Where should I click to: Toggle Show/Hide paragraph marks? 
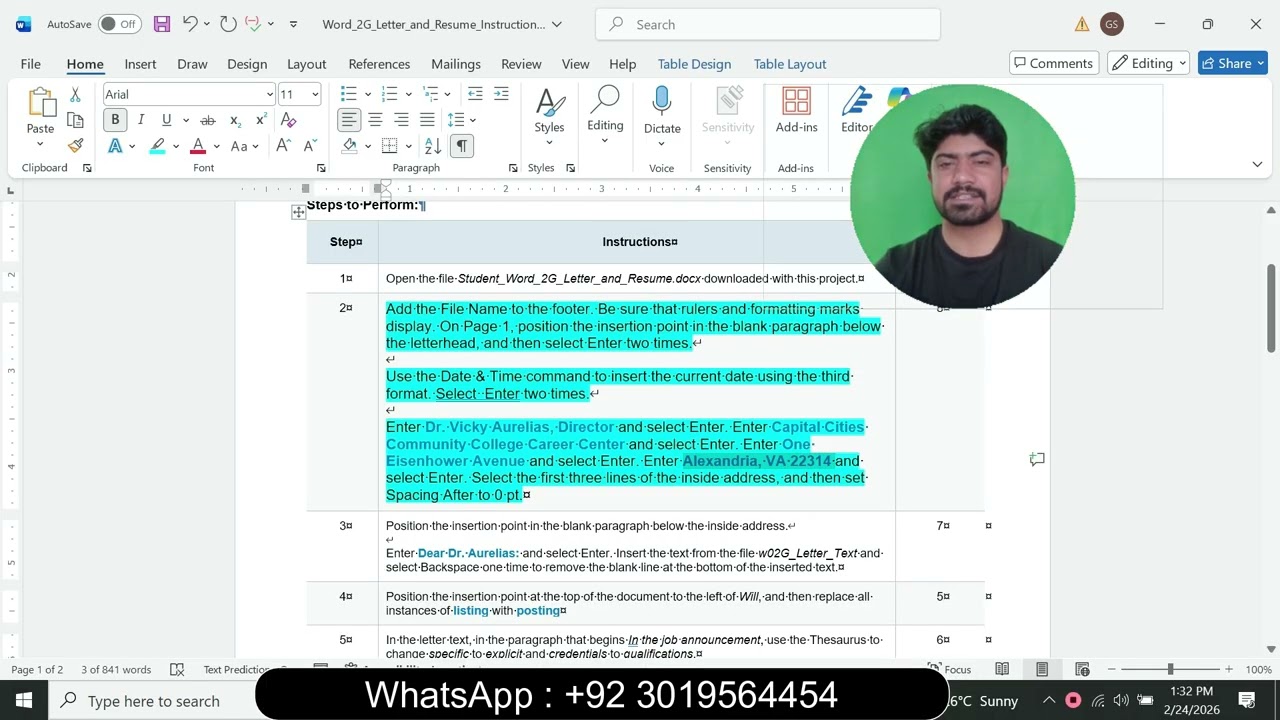461,146
